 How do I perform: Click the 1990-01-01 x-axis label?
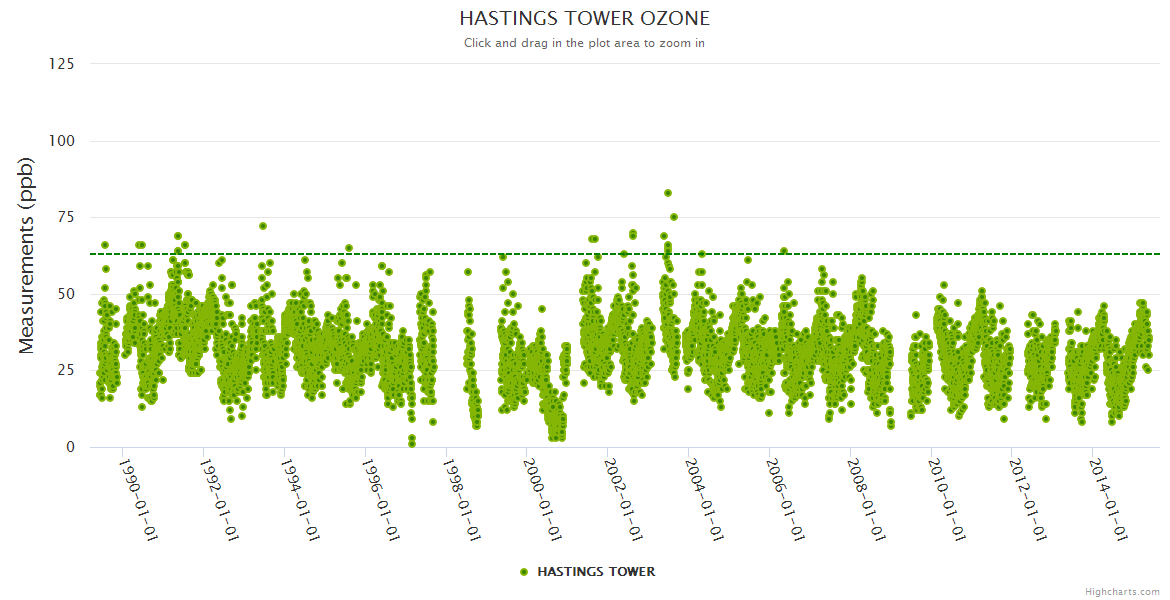click(x=139, y=499)
